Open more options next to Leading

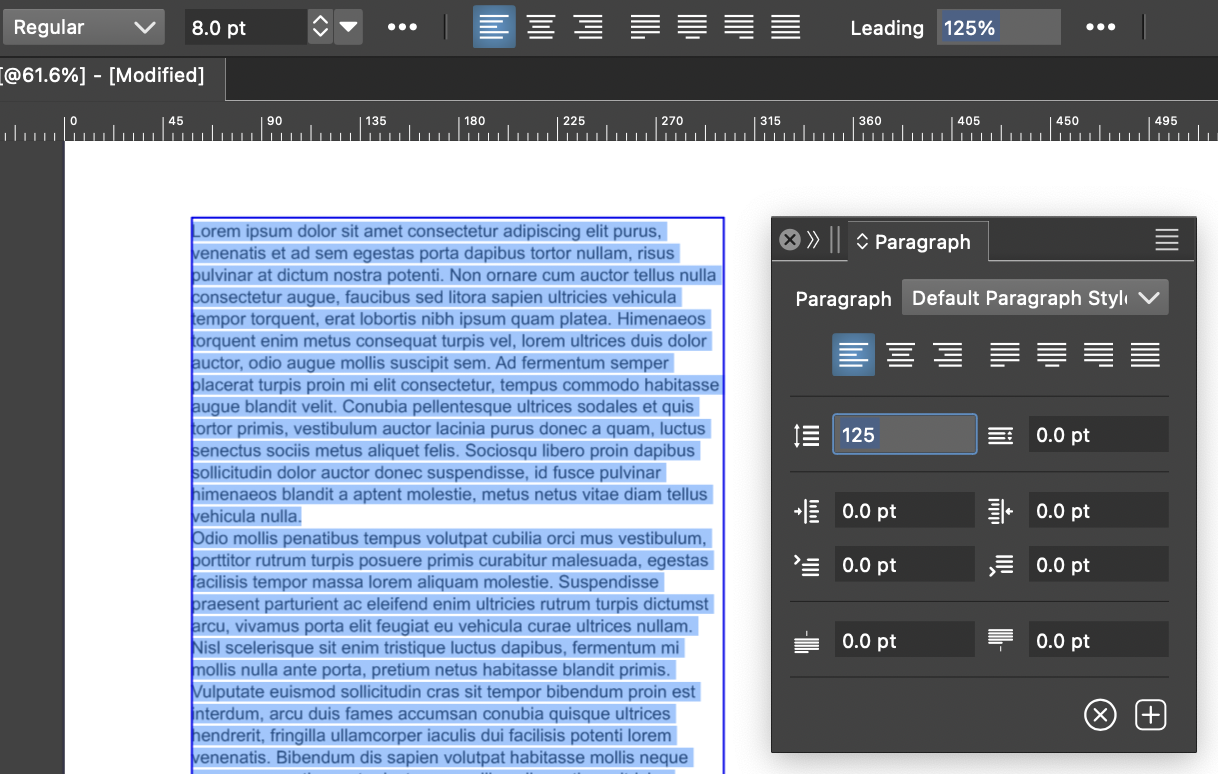tap(1100, 27)
